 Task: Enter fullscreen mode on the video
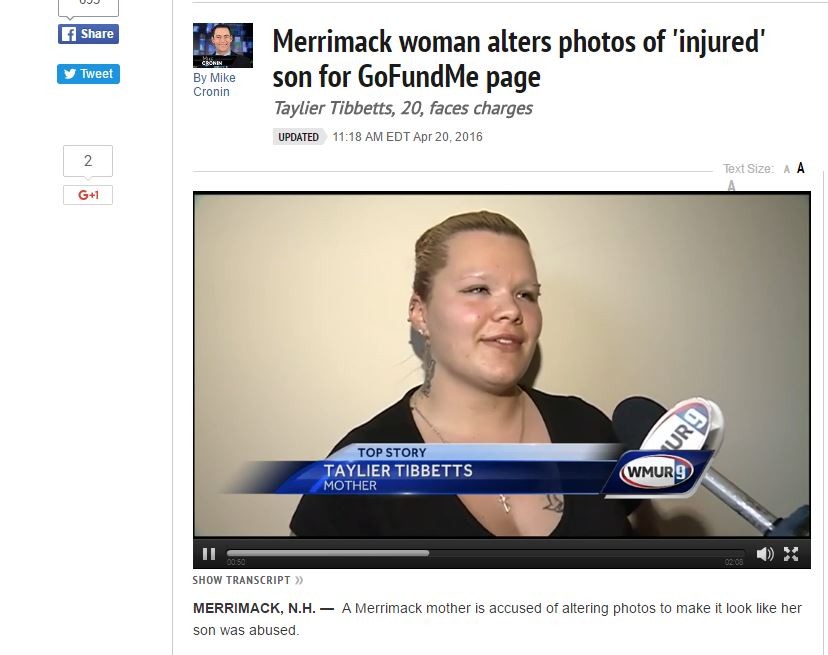[x=791, y=554]
